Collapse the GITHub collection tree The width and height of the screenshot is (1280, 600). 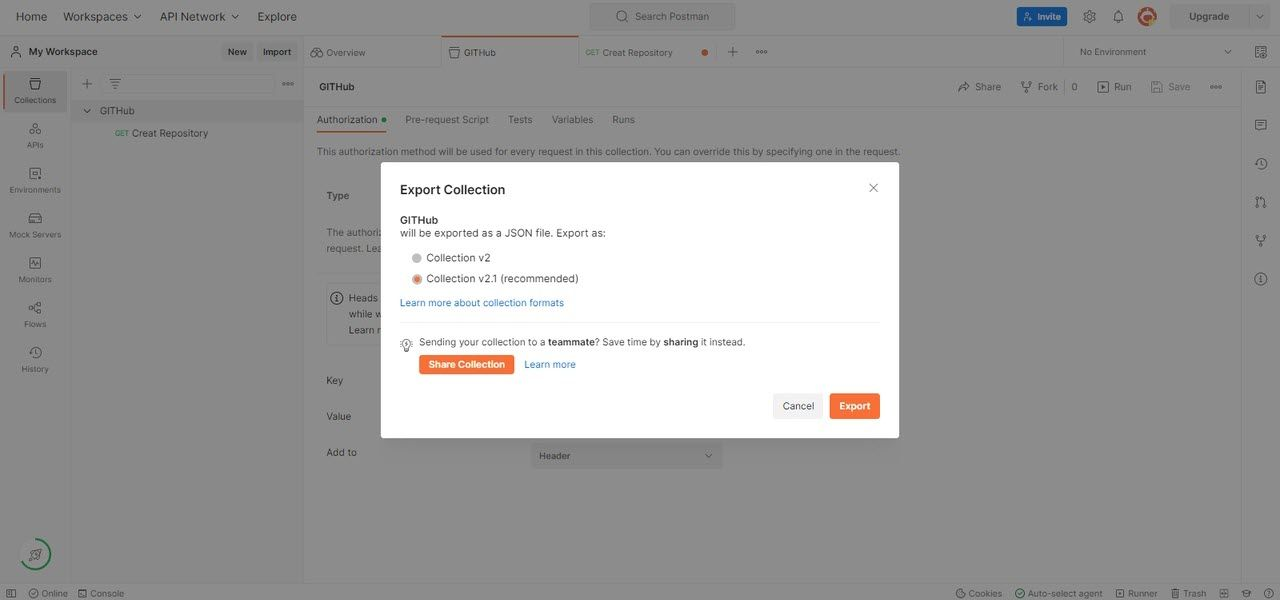pyautogui.click(x=87, y=111)
